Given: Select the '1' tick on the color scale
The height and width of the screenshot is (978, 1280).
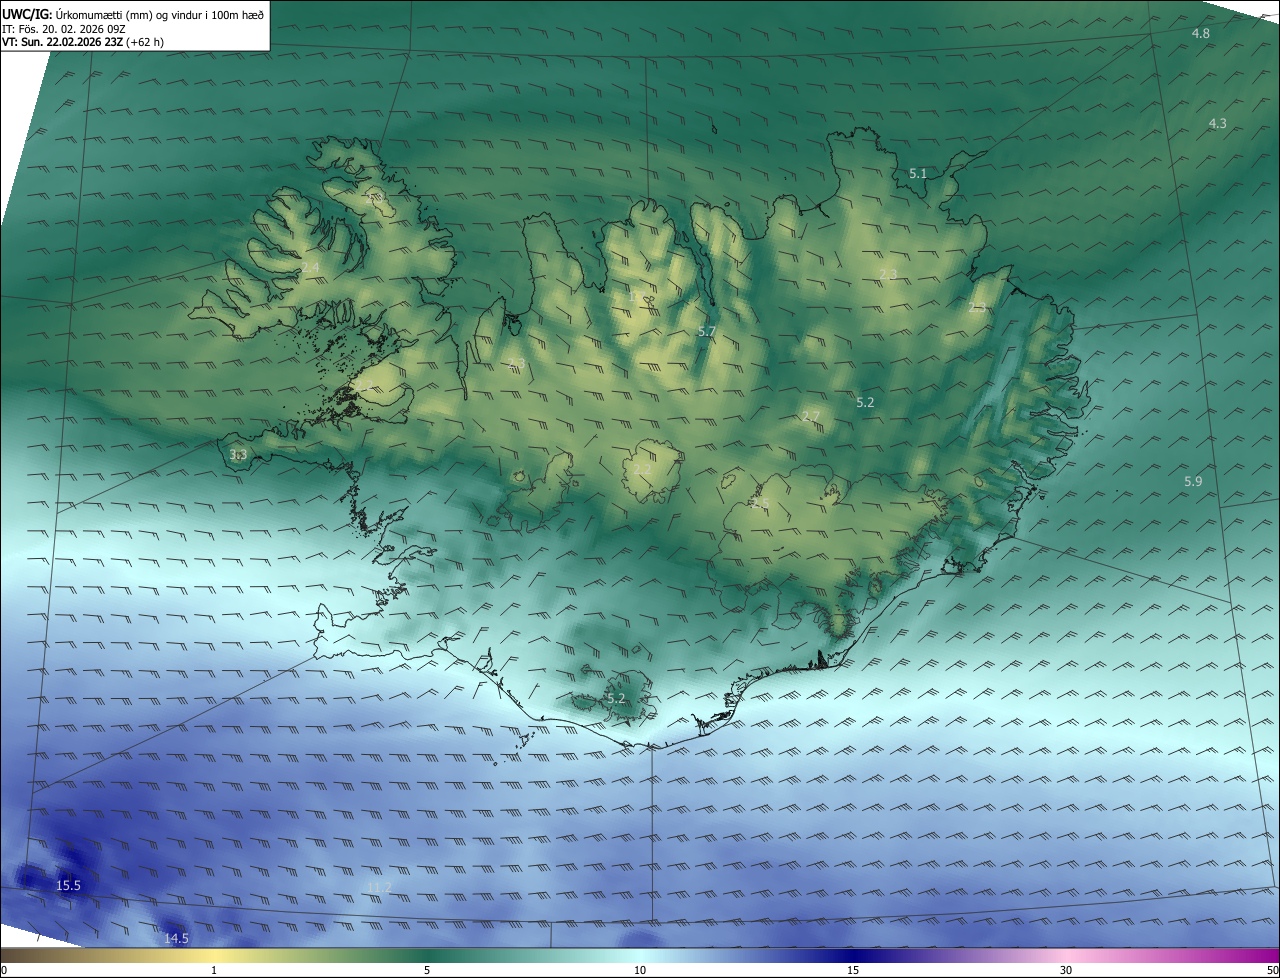Looking at the screenshot, I should point(215,970).
